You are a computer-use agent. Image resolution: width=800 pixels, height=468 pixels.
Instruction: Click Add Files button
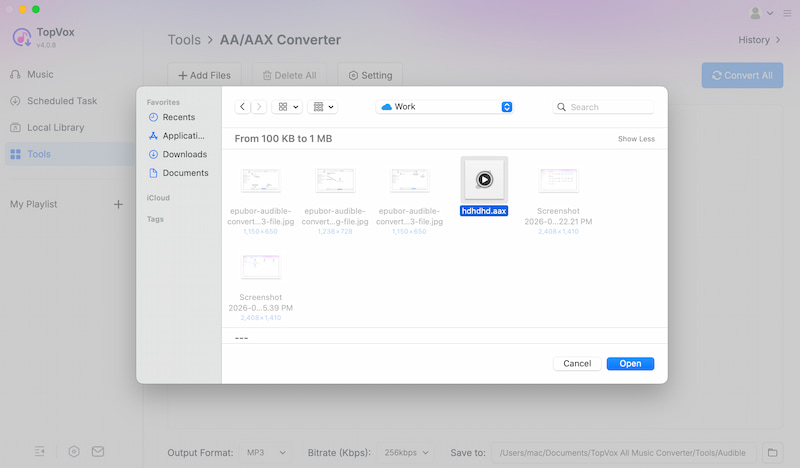pyautogui.click(x=204, y=76)
